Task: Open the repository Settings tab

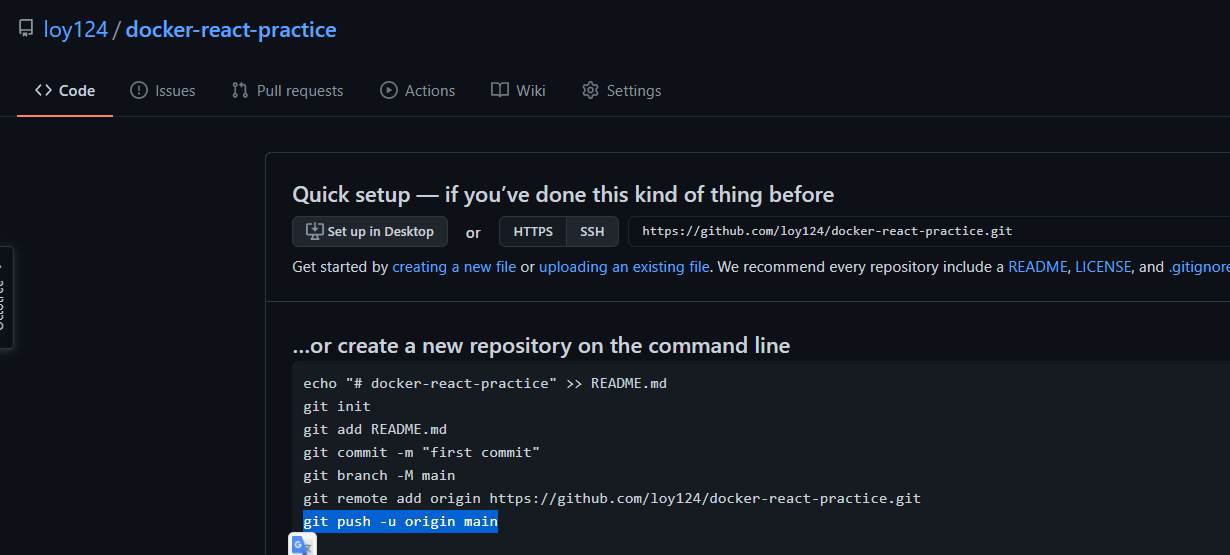Action: (621, 91)
